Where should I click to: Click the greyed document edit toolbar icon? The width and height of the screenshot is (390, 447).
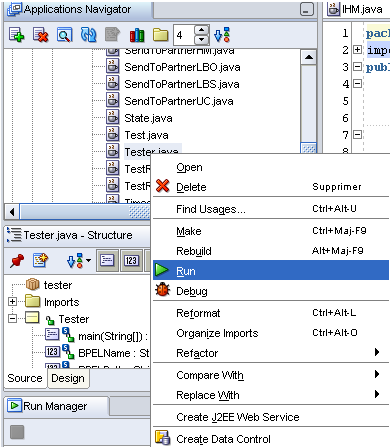[112, 35]
